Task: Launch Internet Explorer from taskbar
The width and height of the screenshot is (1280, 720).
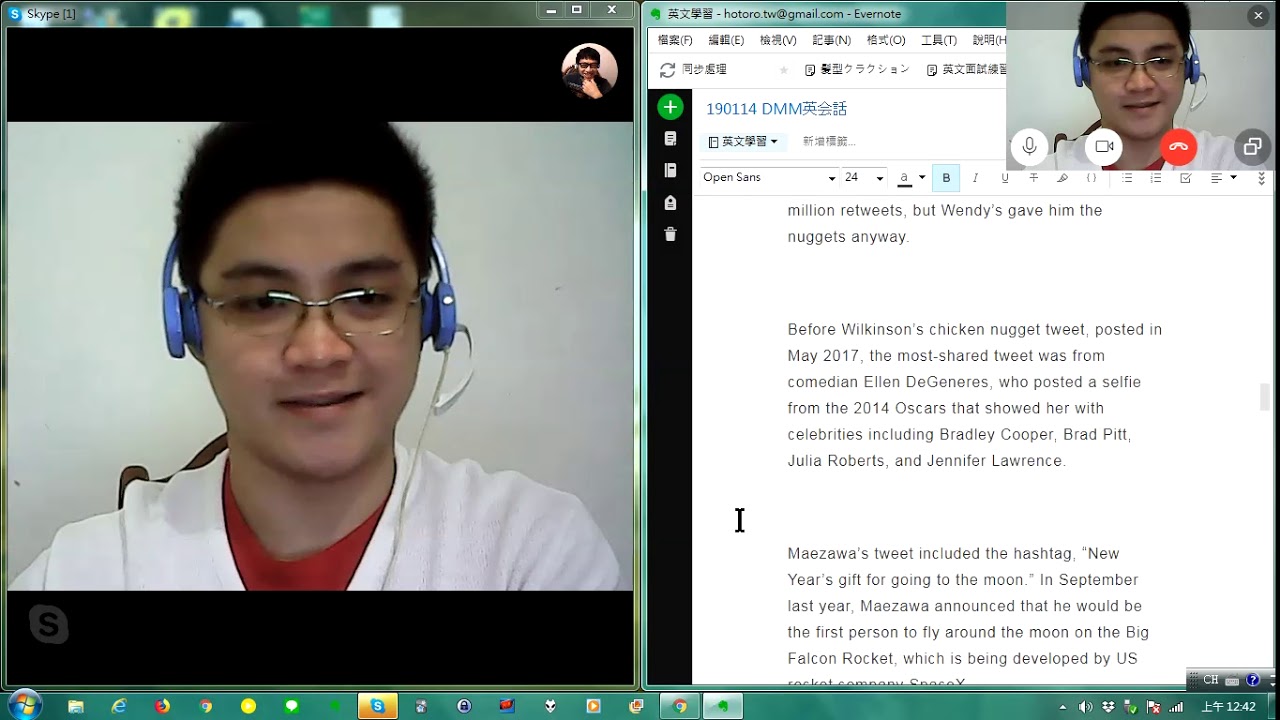Action: [119, 706]
